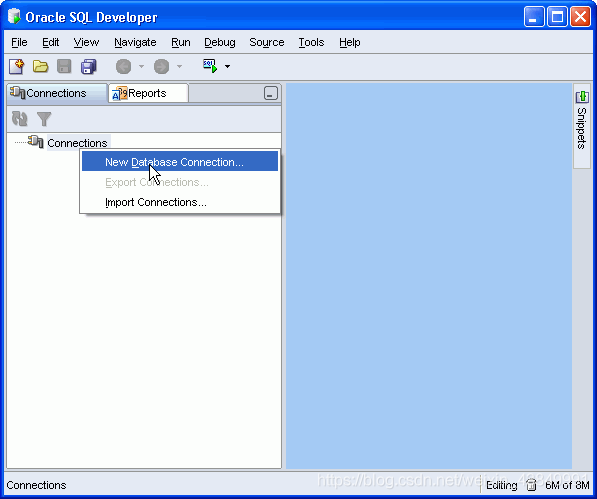Choose Import Connections menu entry
This screenshot has width=597, height=499.
pos(180,202)
